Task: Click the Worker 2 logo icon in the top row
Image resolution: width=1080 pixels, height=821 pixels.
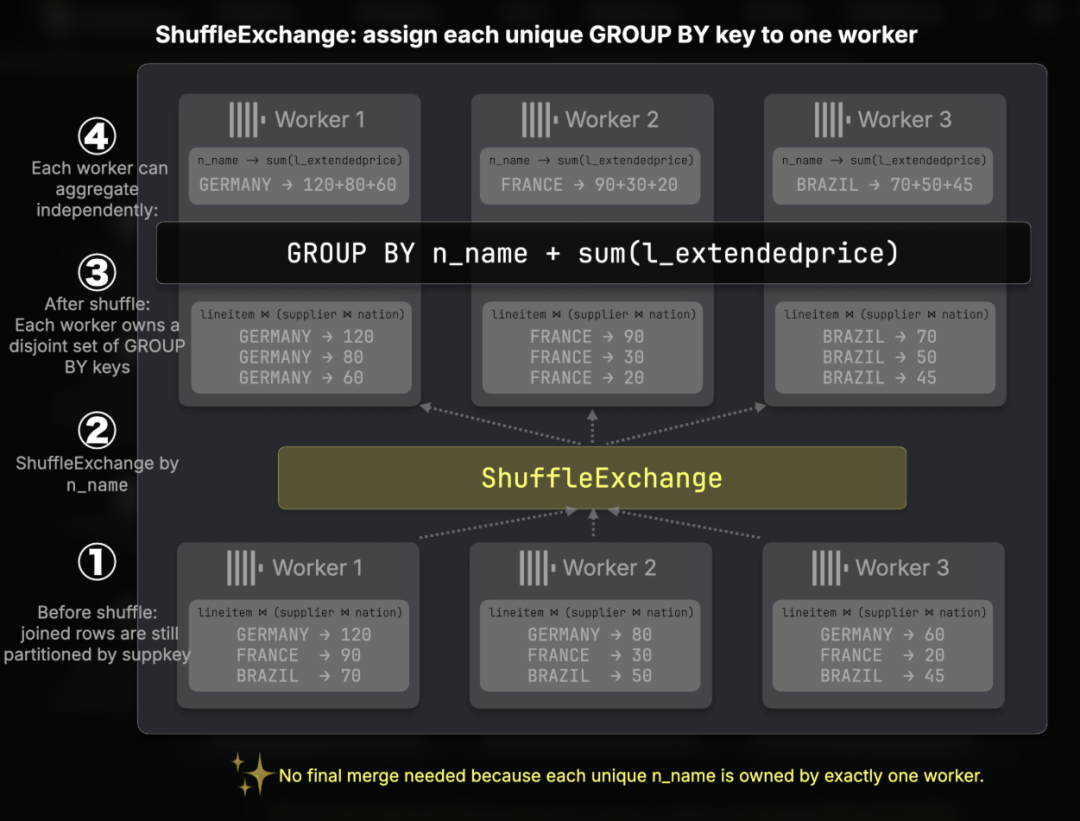Action: coord(539,120)
